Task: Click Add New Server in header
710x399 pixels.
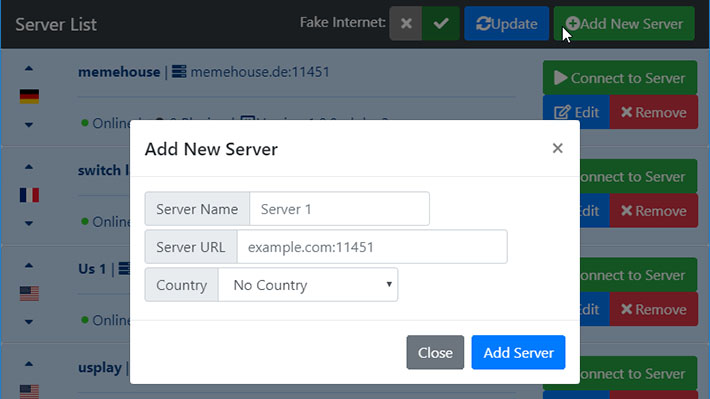Action: point(624,24)
